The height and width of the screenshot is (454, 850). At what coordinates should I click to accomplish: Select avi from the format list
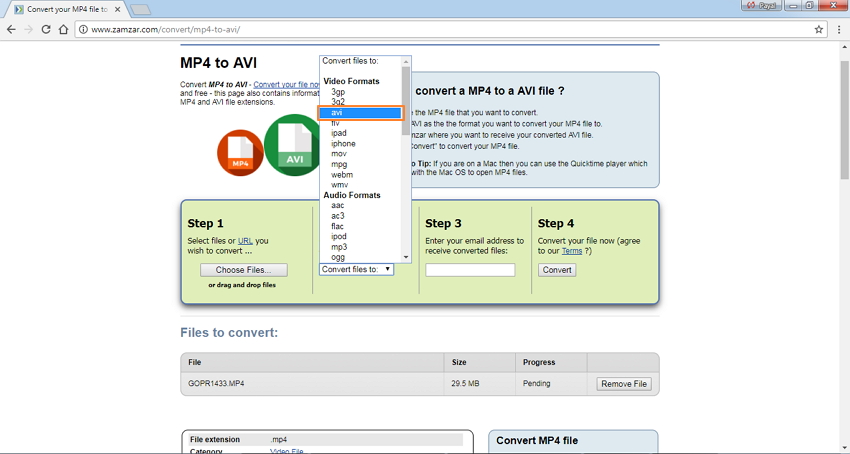coord(360,113)
